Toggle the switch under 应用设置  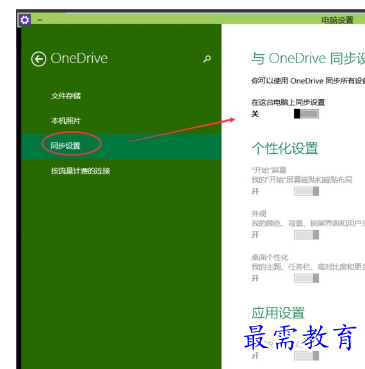[306, 356]
